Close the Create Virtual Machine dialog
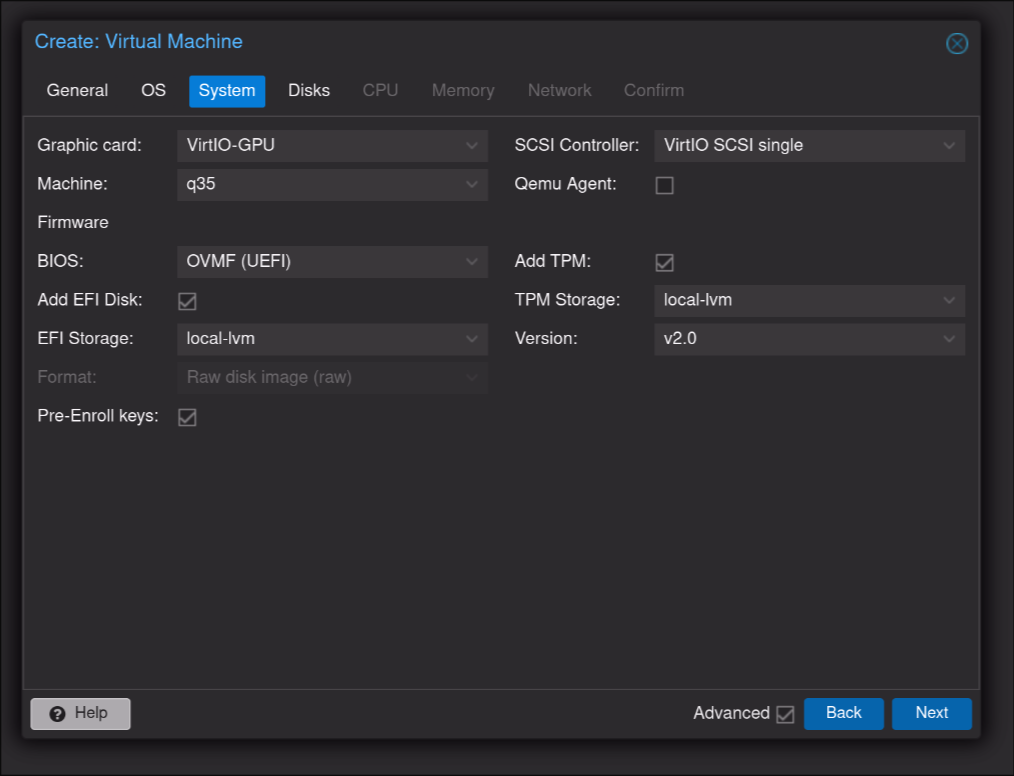Viewport: 1014px width, 776px height. [956, 43]
